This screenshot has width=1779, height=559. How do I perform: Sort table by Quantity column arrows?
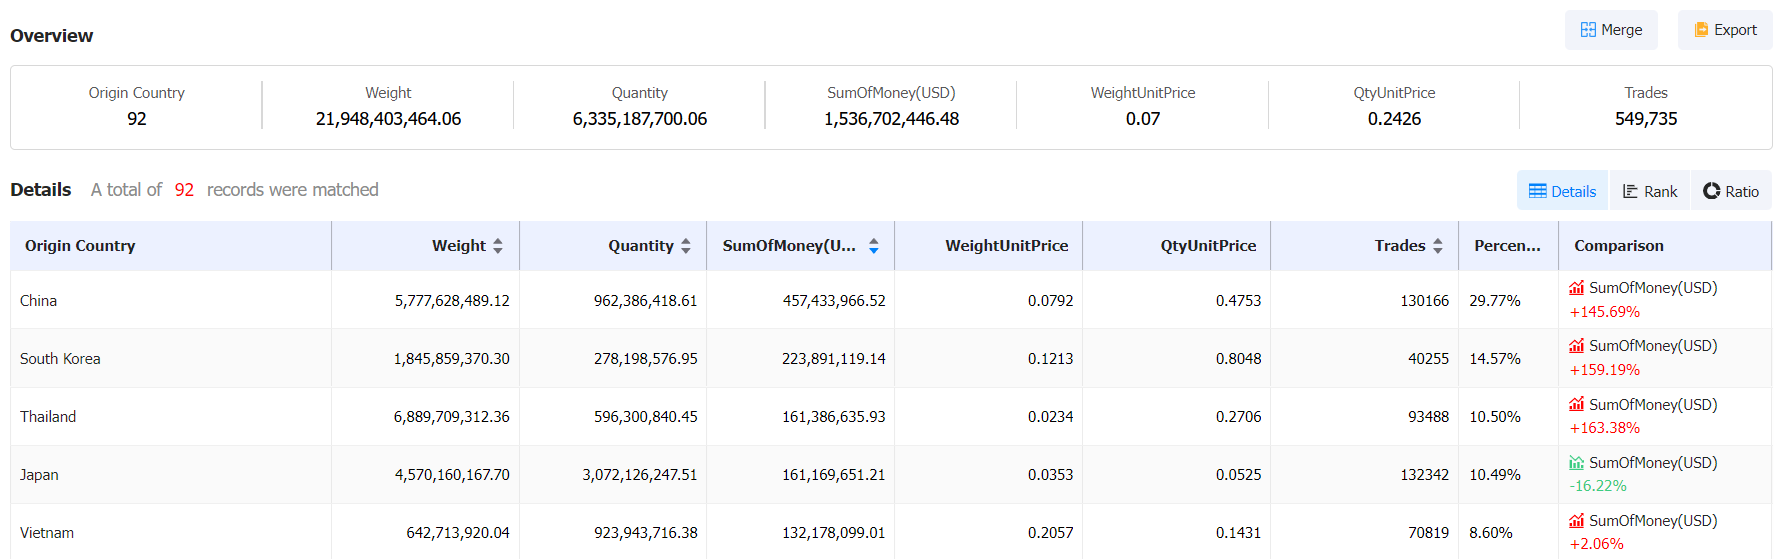[686, 246]
